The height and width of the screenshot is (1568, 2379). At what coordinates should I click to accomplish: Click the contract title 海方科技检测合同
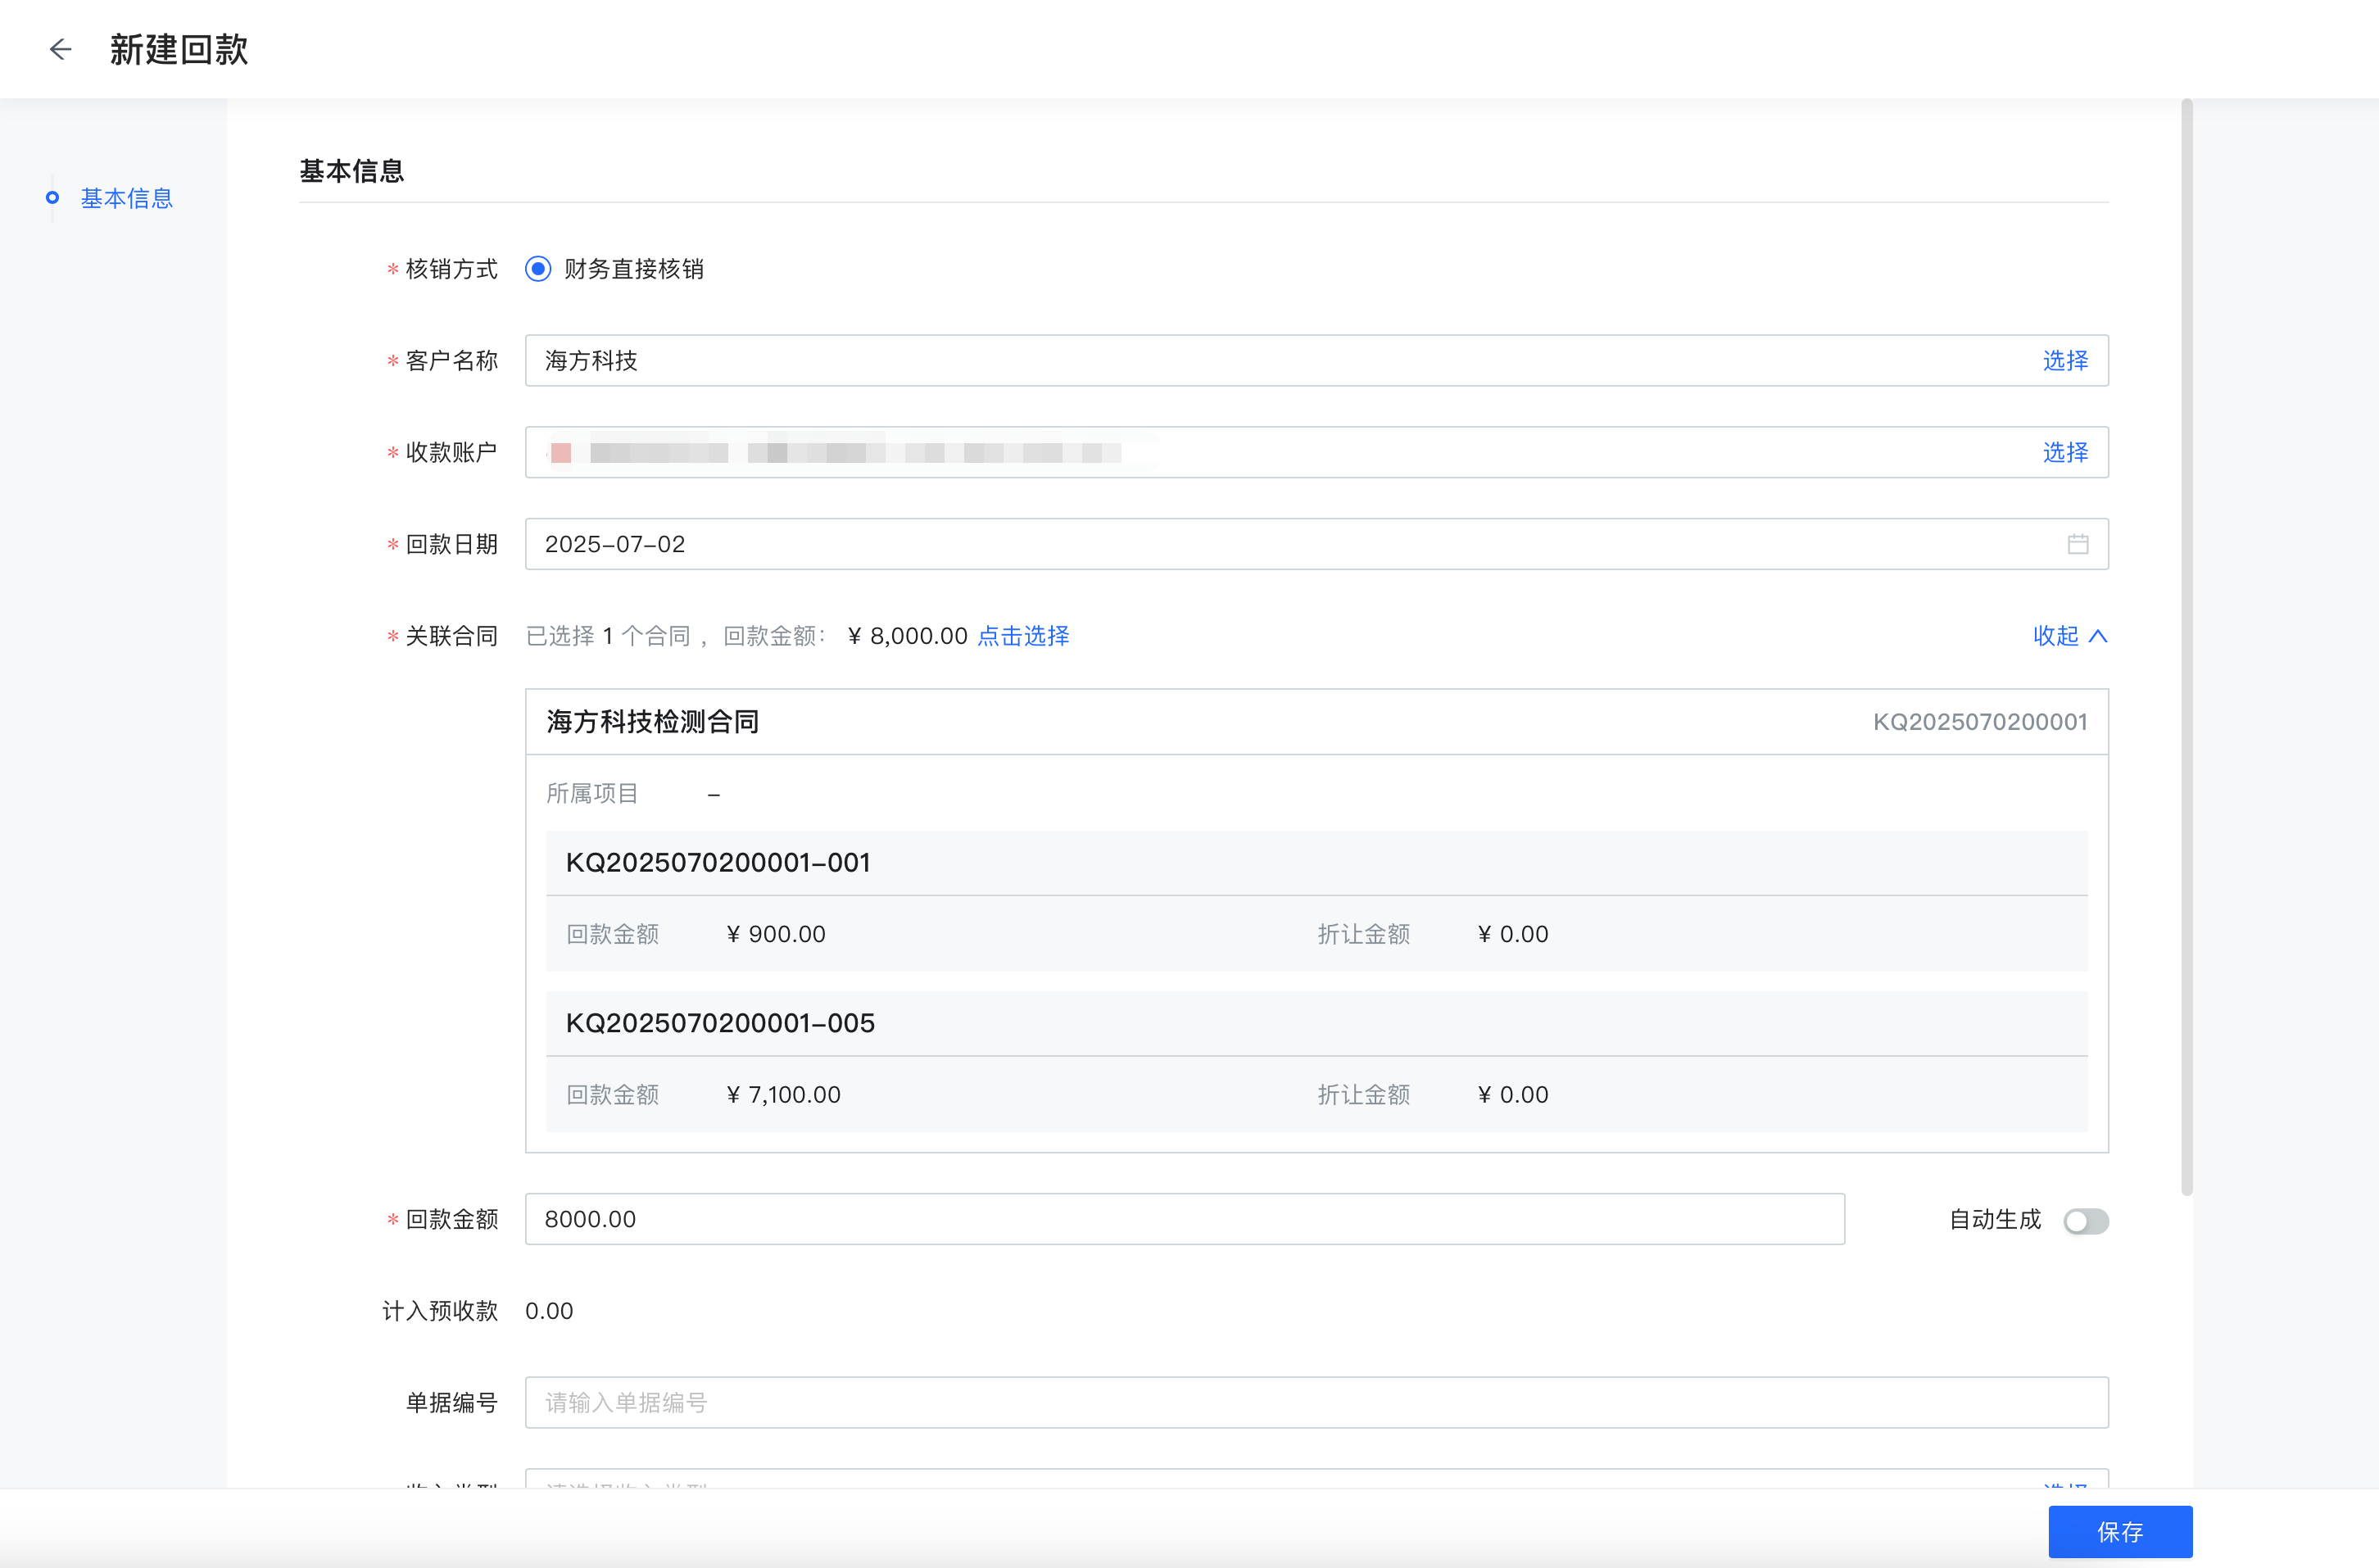pos(652,722)
